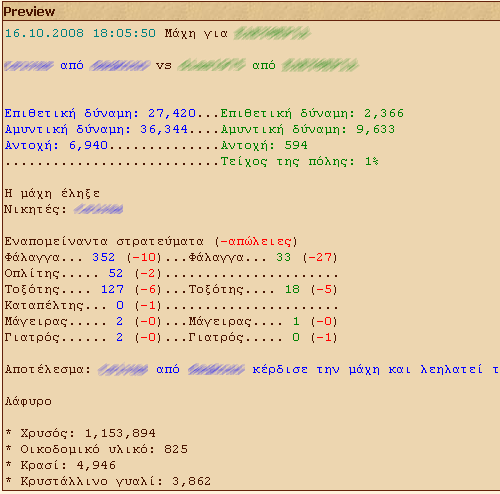Click the Μάχη για text
This screenshot has width=500, height=494.
(x=196, y=33)
